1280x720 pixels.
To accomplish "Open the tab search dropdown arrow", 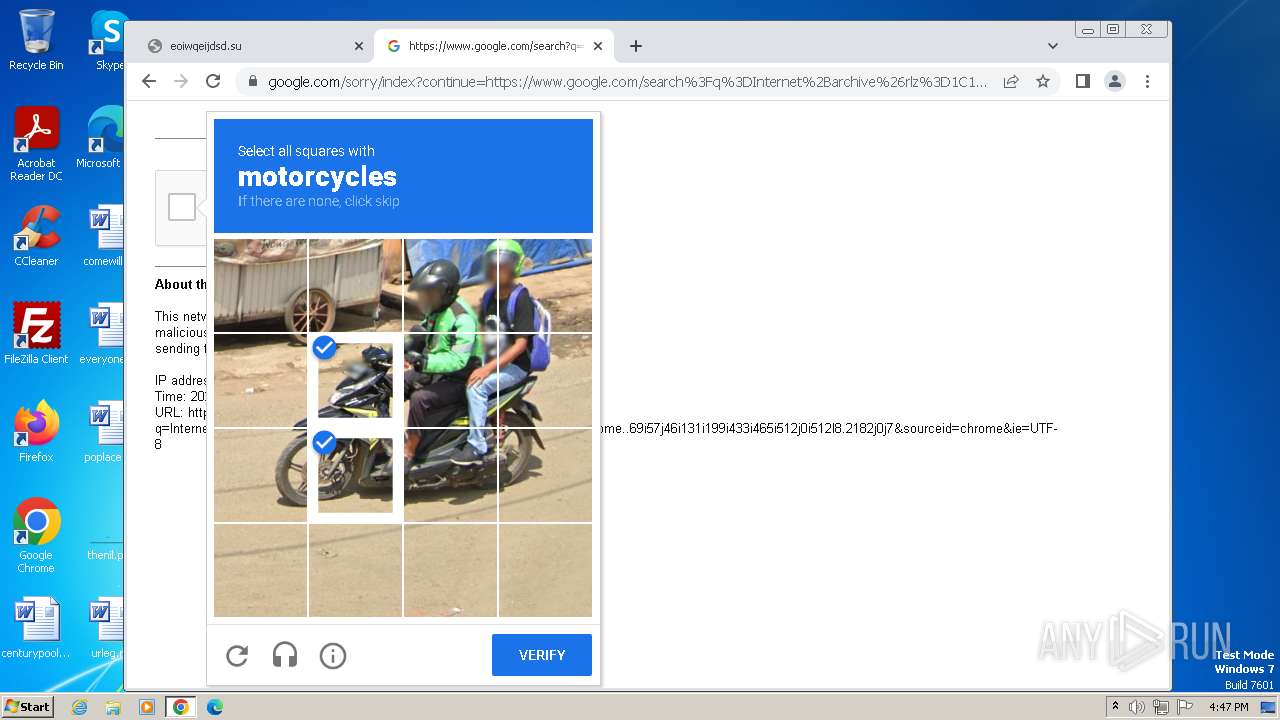I will tap(1053, 46).
